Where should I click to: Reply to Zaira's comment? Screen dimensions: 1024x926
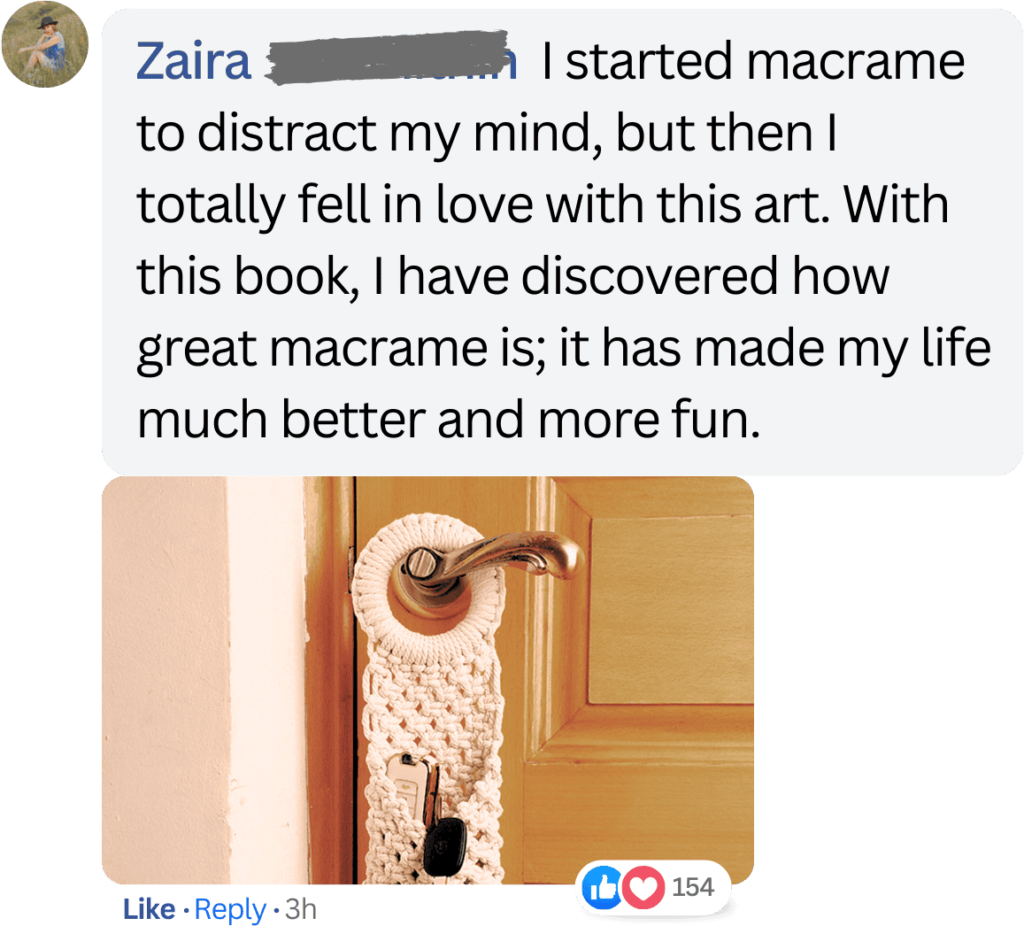[x=230, y=909]
